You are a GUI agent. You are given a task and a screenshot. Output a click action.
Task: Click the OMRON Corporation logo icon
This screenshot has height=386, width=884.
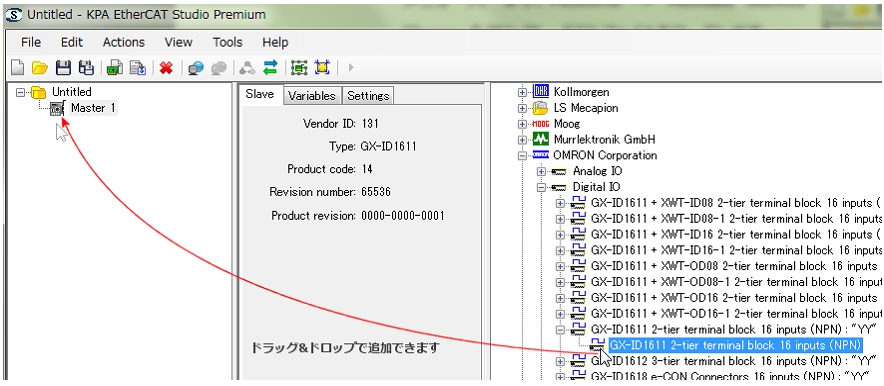tap(540, 155)
